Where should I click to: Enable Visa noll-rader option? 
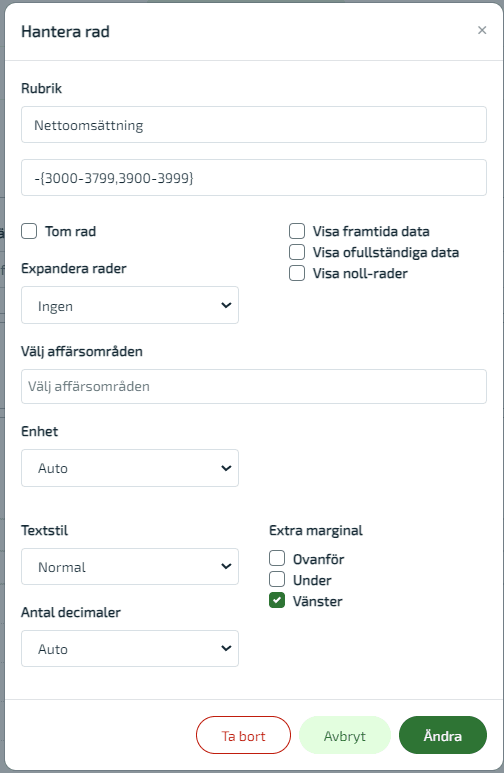[297, 273]
